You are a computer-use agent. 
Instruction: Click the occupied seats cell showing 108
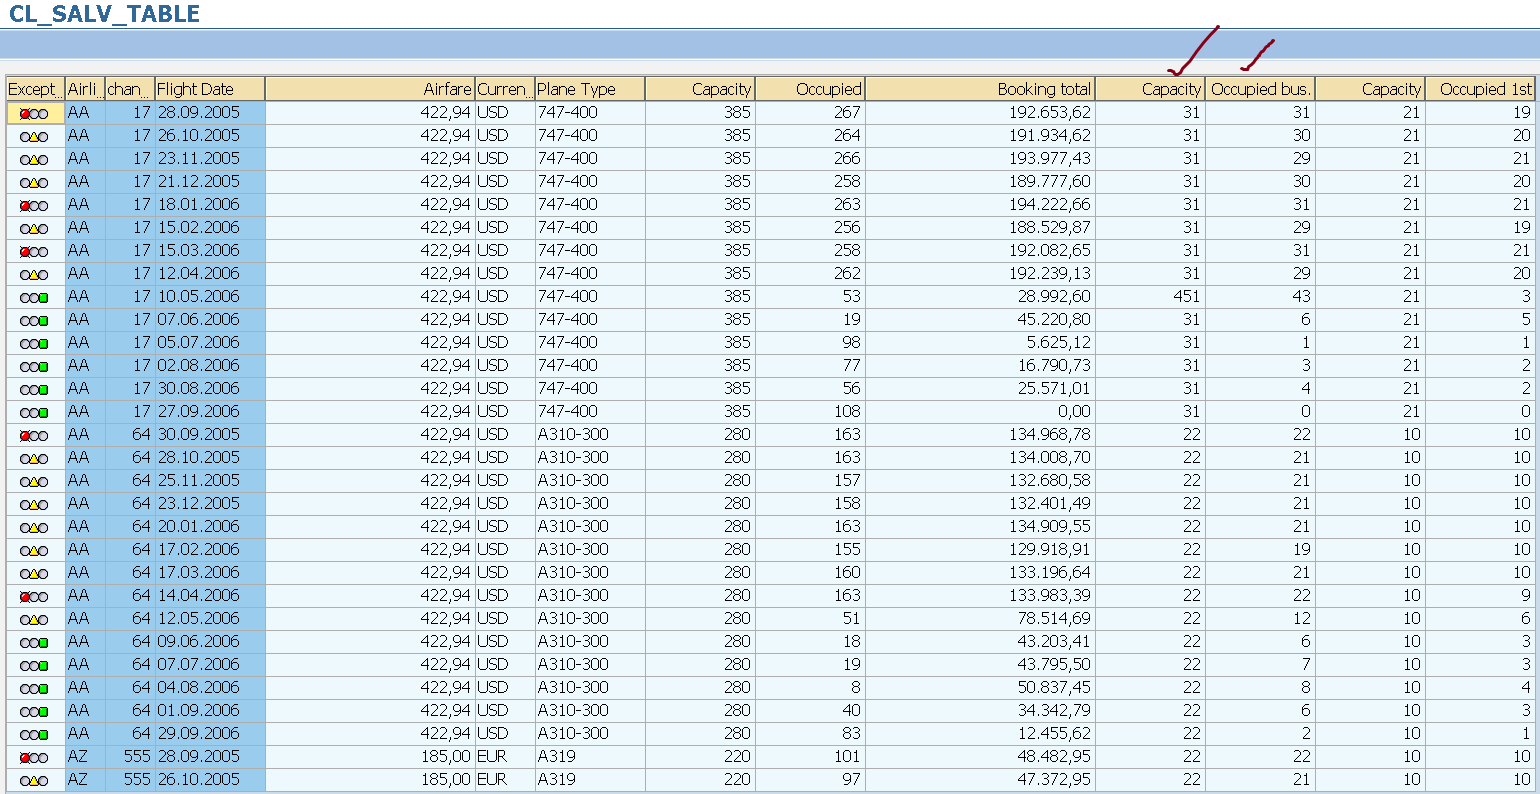pos(810,412)
